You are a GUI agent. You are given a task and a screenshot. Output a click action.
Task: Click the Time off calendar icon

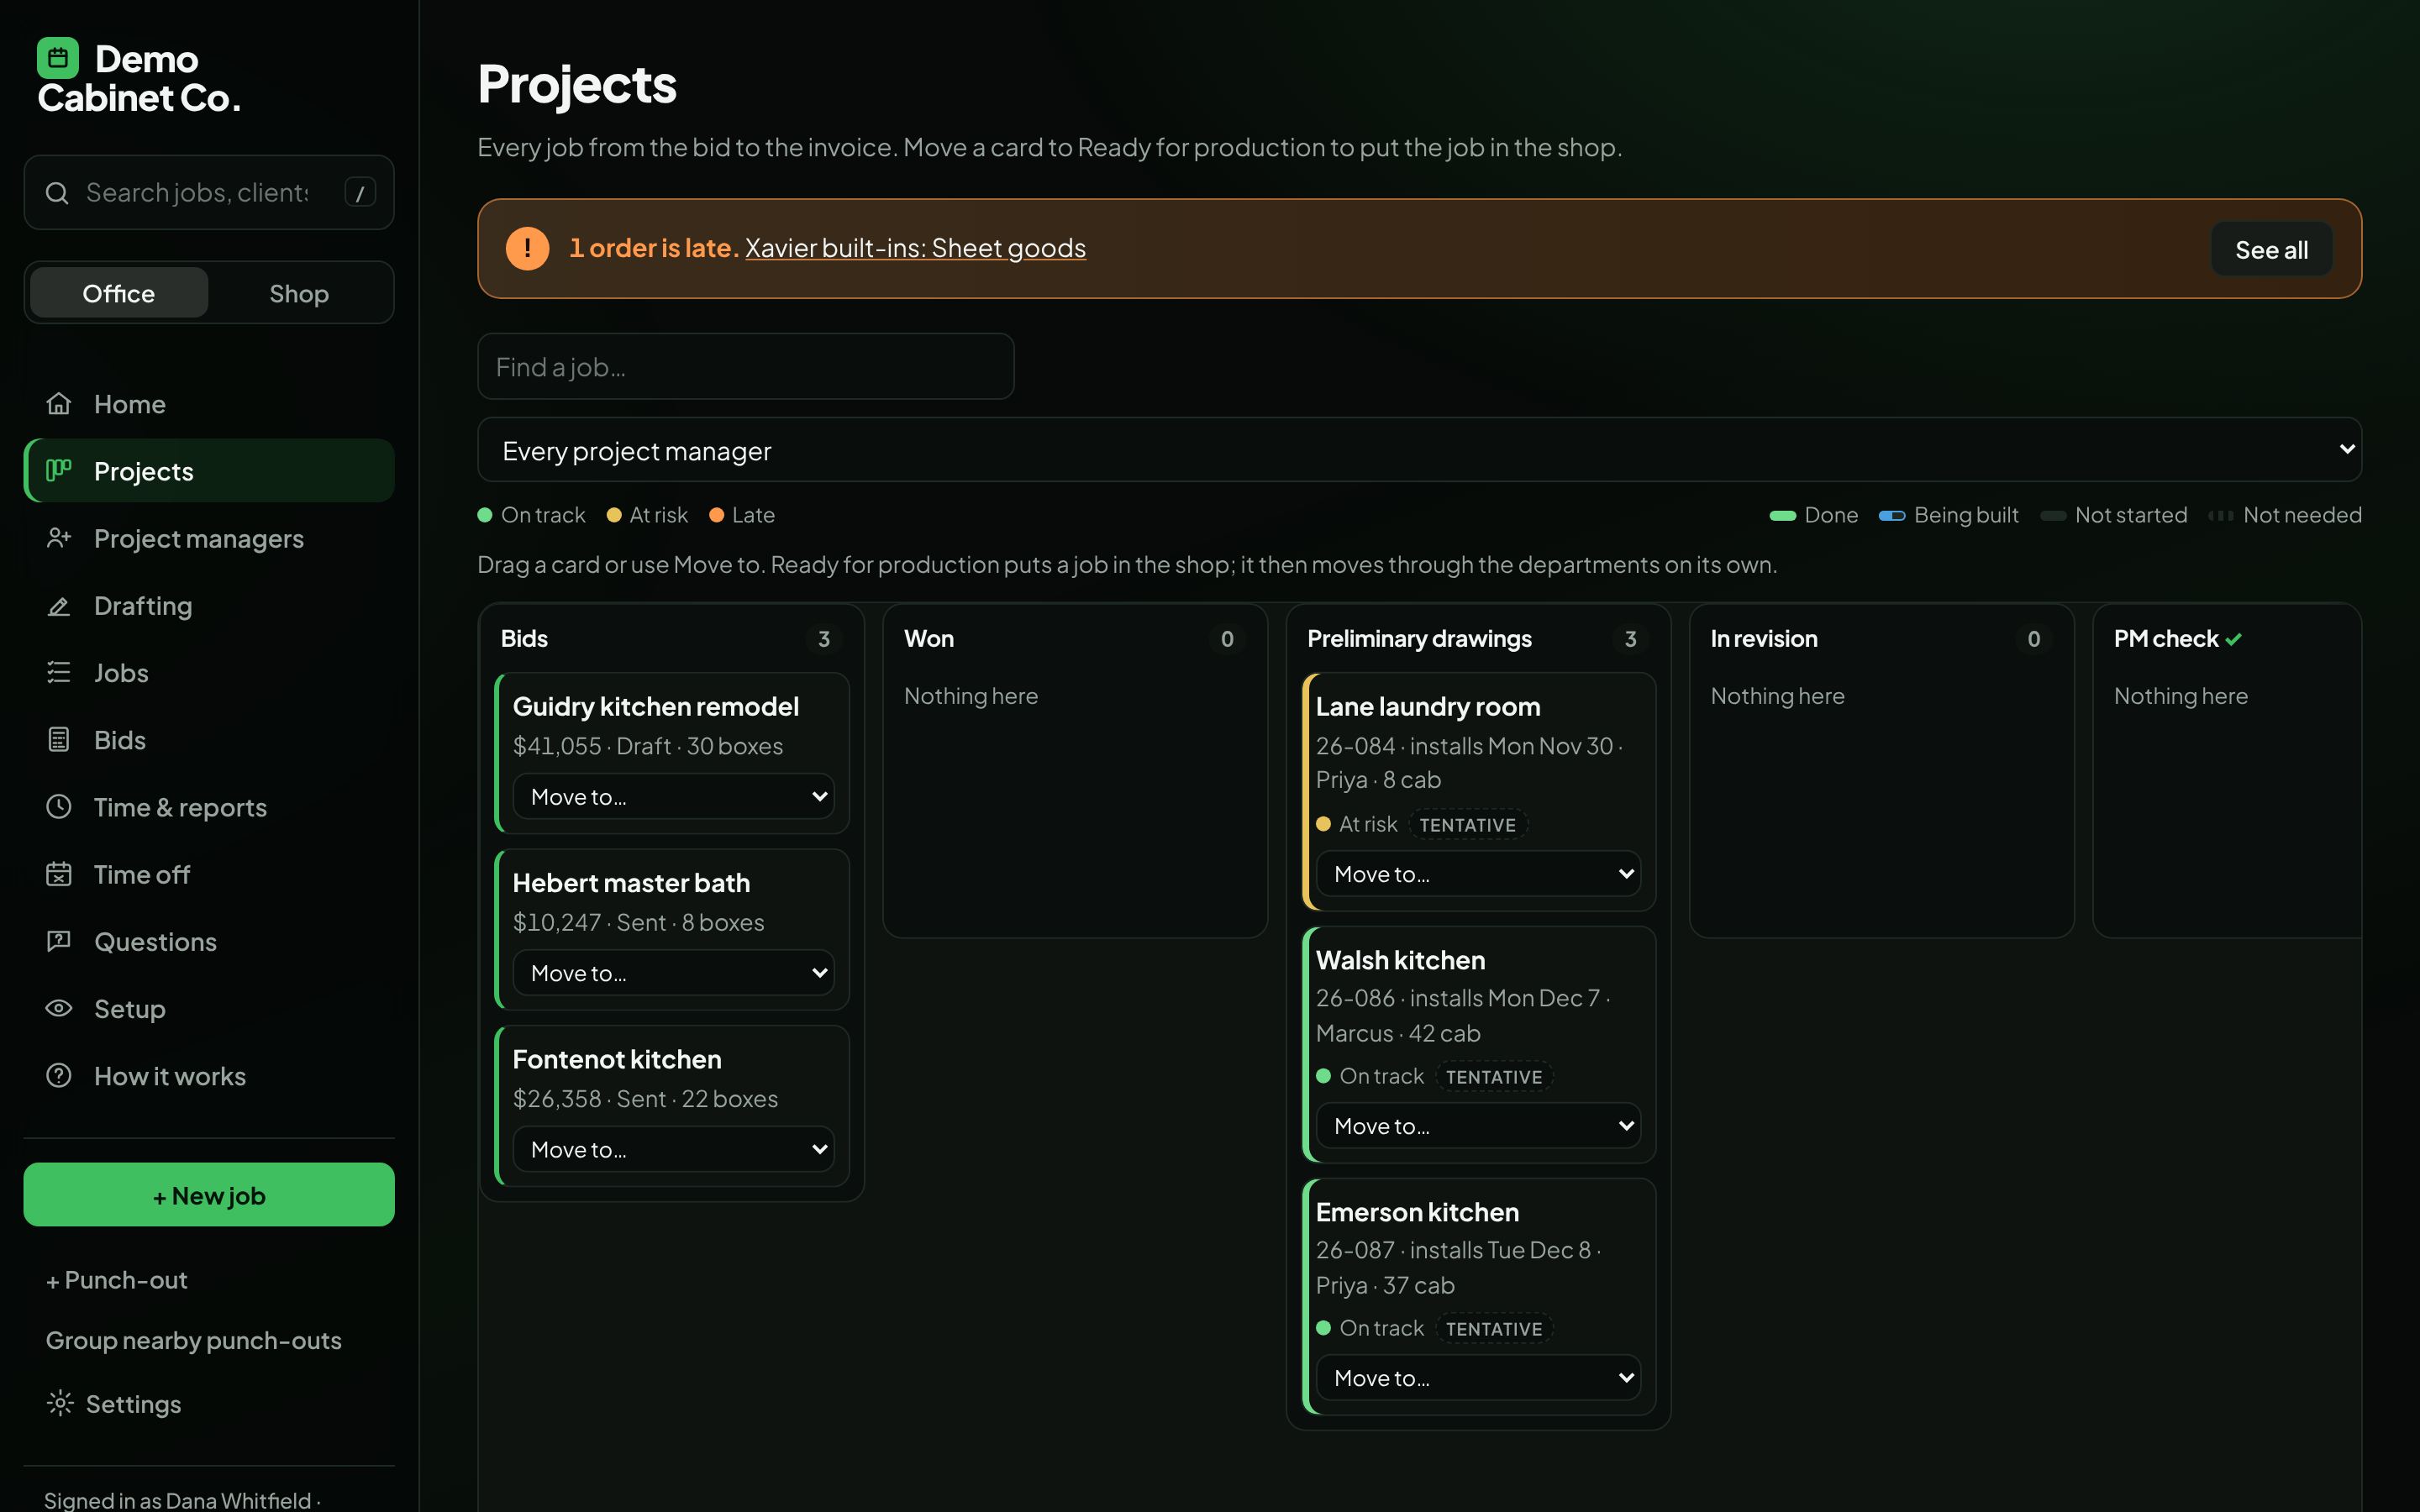pyautogui.click(x=59, y=874)
